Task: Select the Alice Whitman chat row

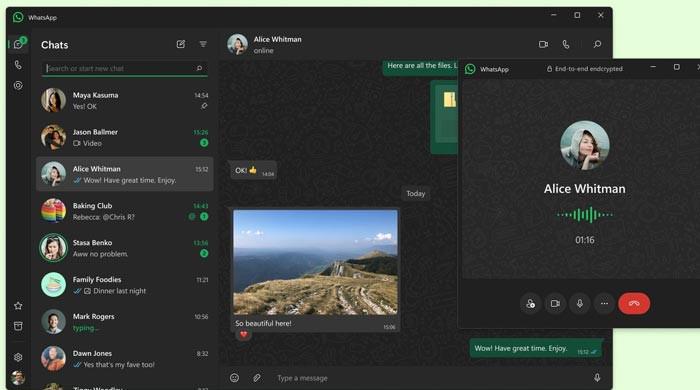Action: coord(125,174)
